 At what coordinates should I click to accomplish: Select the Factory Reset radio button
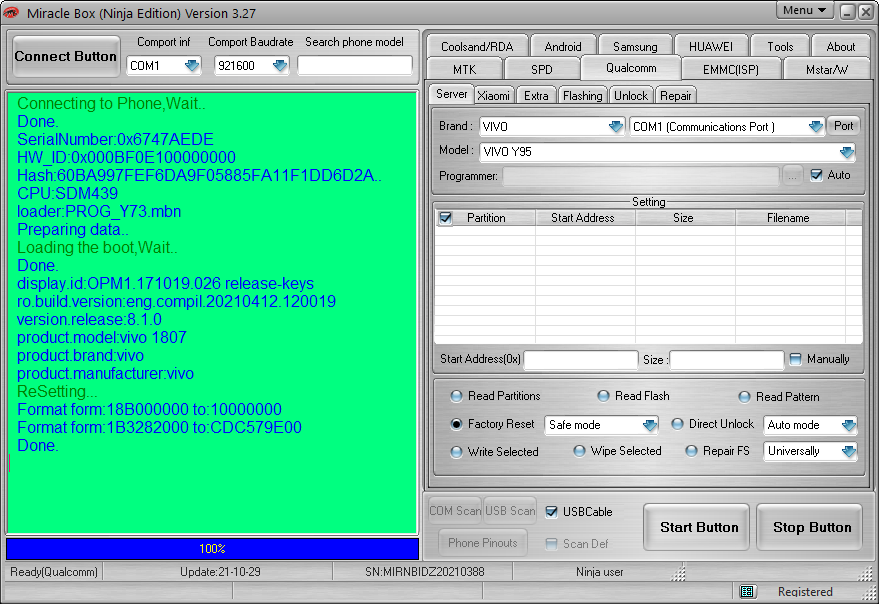tap(456, 424)
